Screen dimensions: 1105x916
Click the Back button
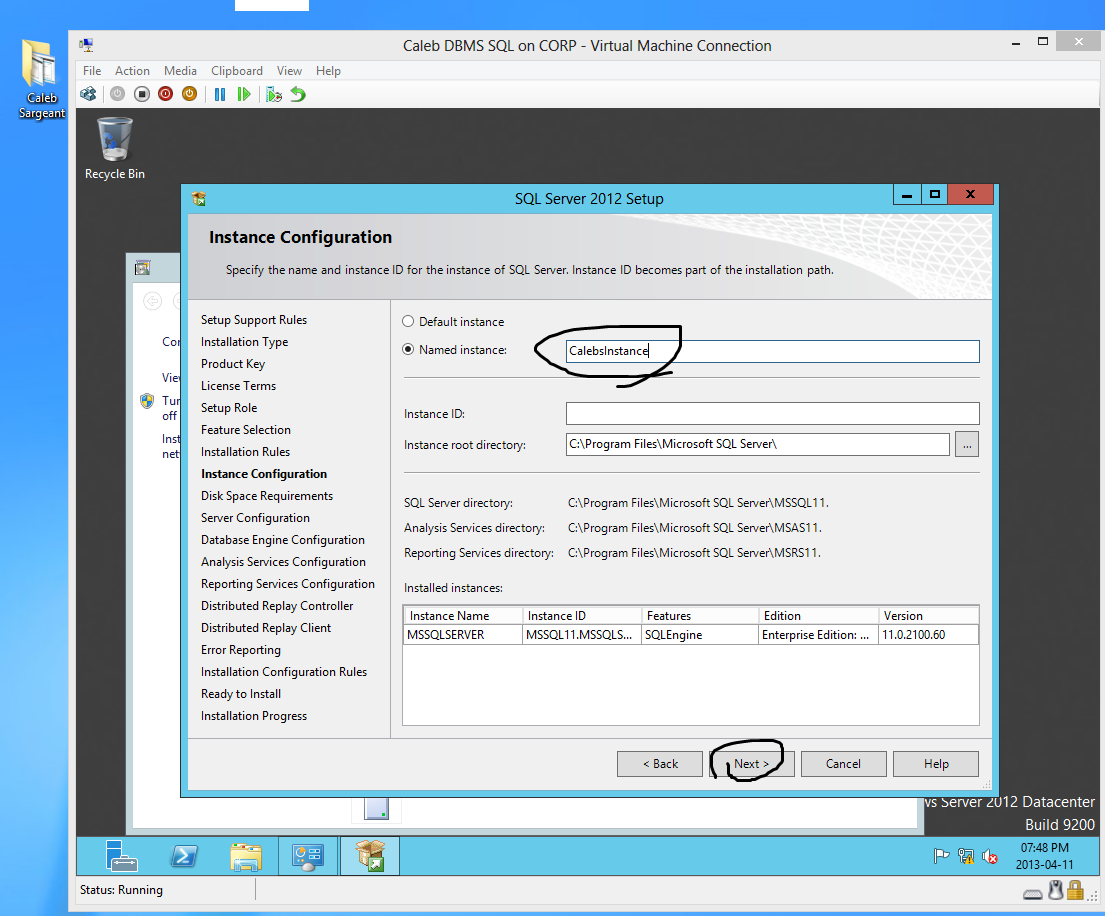660,764
